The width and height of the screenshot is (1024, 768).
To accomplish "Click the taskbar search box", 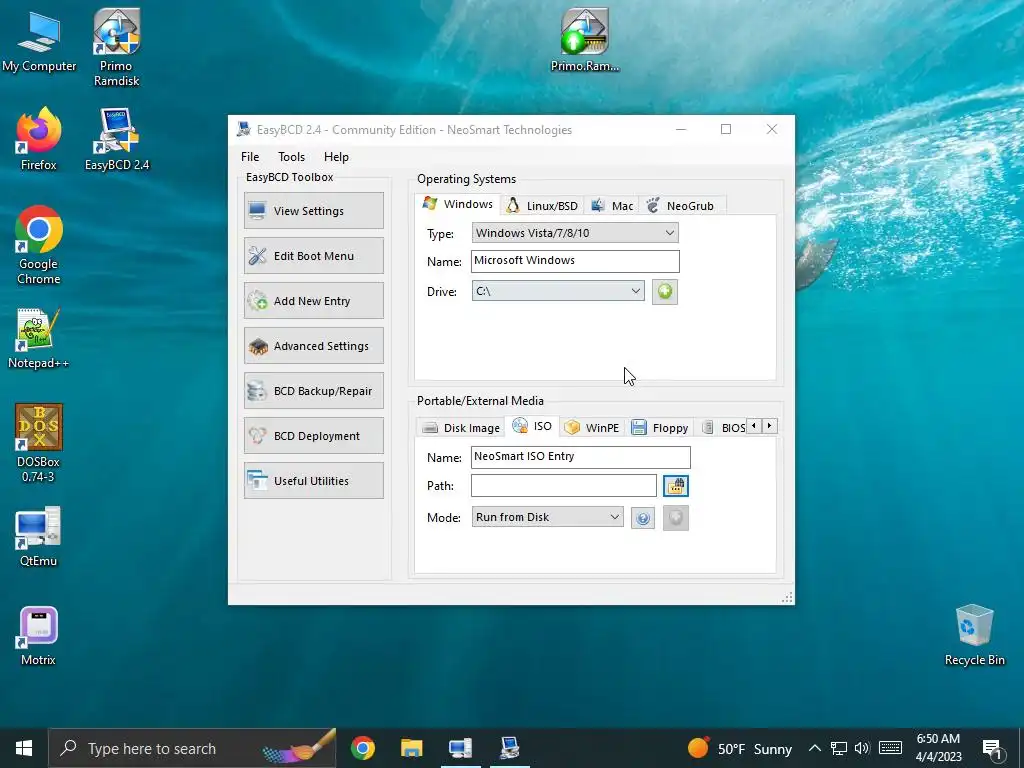I will (x=192, y=748).
